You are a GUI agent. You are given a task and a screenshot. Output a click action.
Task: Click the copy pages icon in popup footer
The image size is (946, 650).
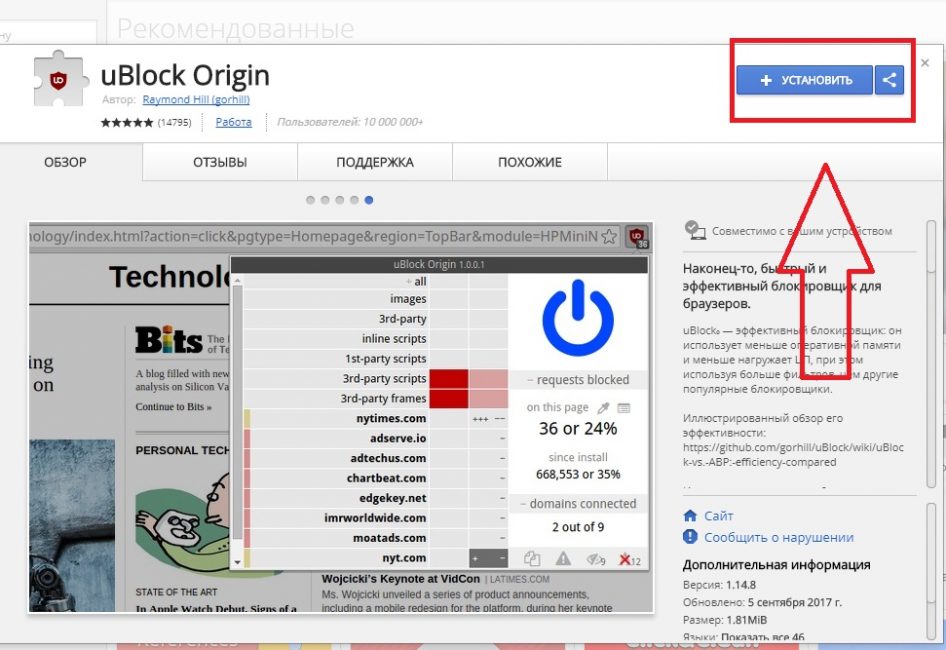tap(532, 559)
